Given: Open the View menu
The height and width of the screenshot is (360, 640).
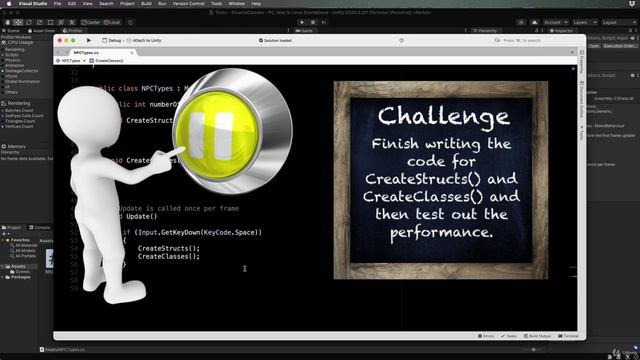Looking at the screenshot, I should pyautogui.click(x=88, y=4).
